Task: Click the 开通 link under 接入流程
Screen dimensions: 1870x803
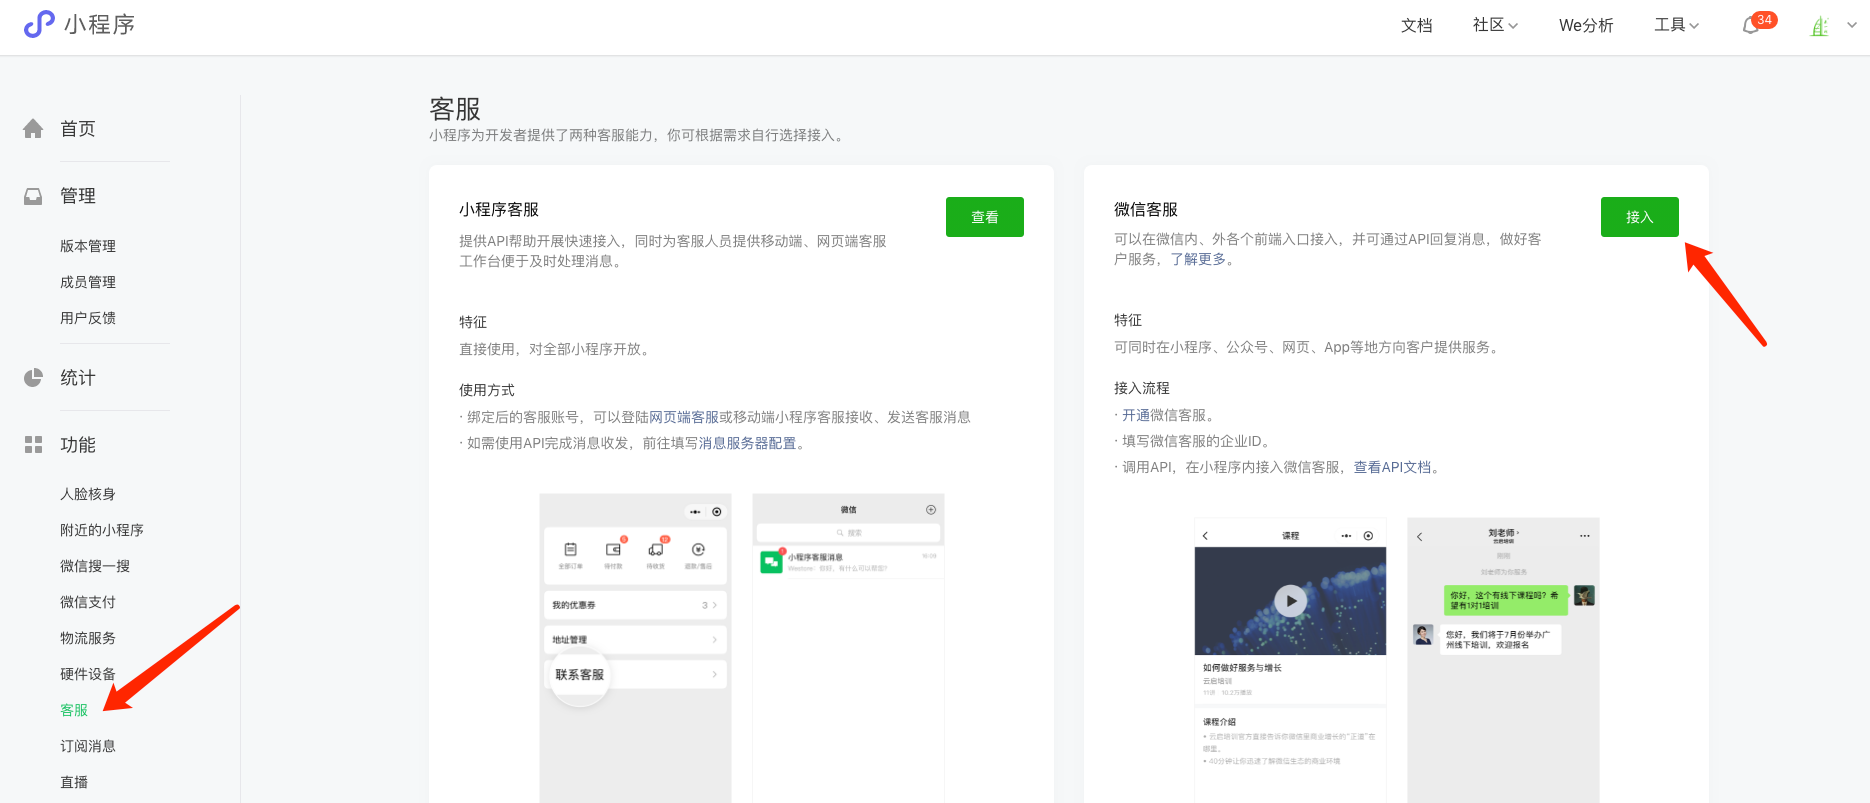Action: (x=1136, y=415)
